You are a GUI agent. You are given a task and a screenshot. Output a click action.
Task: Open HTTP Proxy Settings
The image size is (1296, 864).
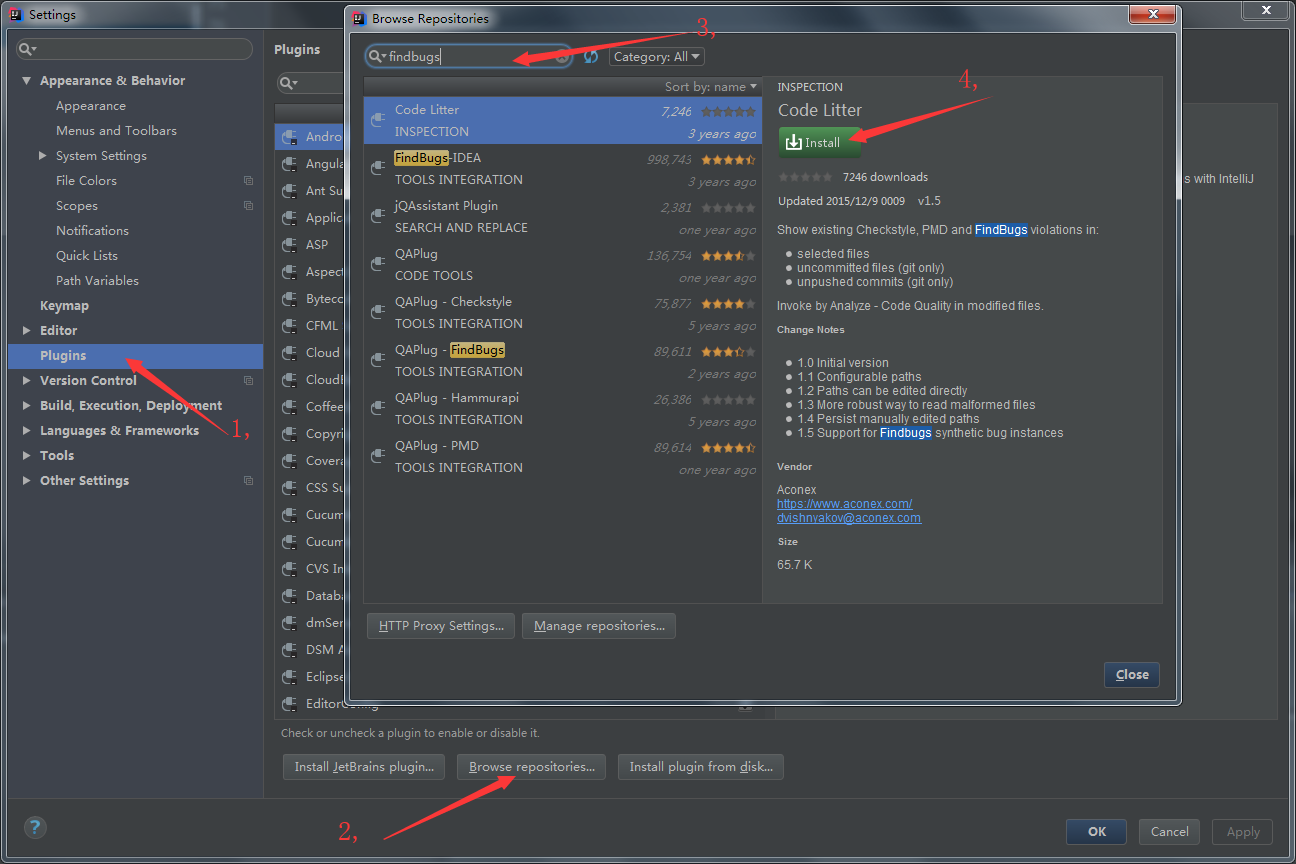442,626
